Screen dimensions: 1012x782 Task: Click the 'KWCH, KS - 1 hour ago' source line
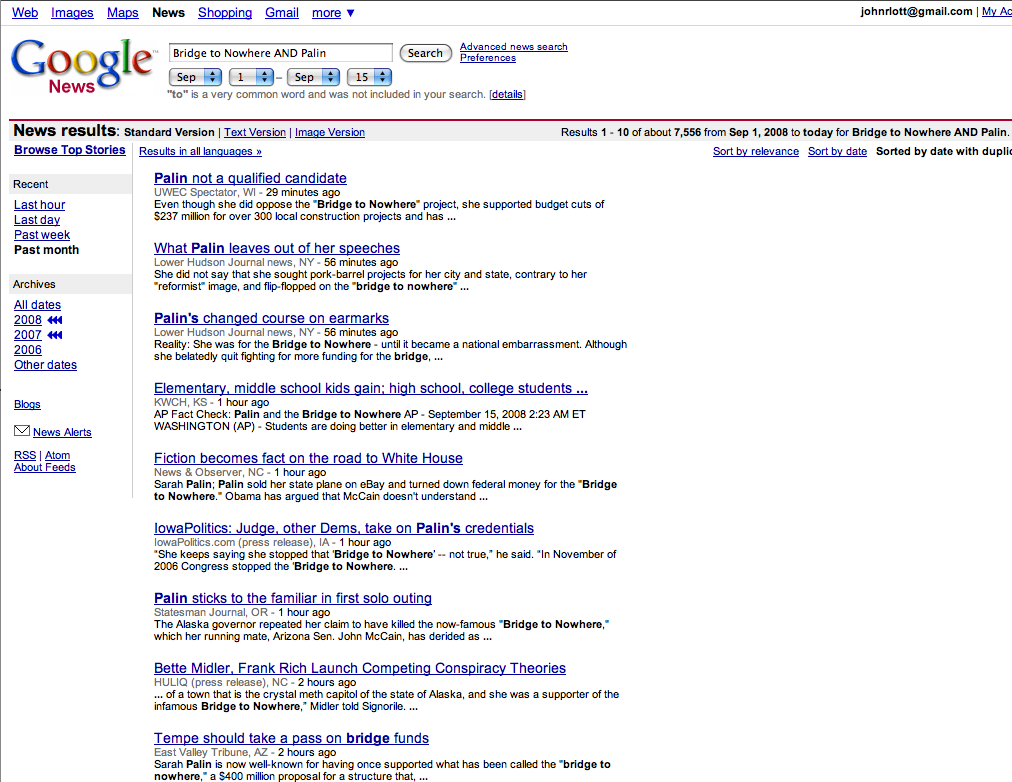tap(212, 402)
